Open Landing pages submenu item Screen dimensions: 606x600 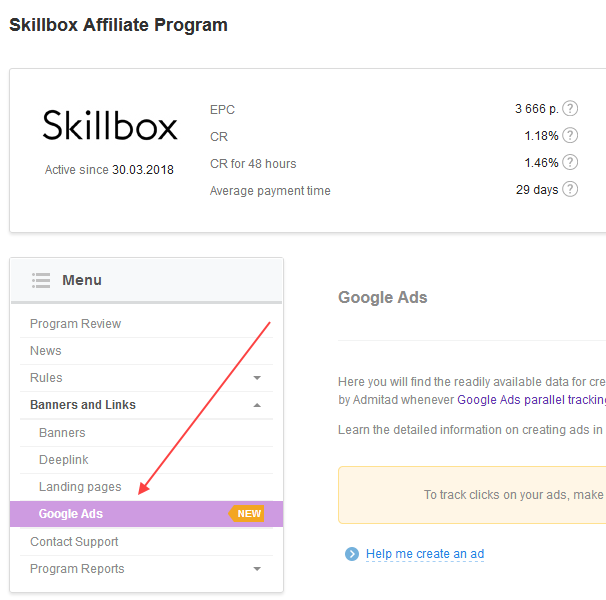146,487
